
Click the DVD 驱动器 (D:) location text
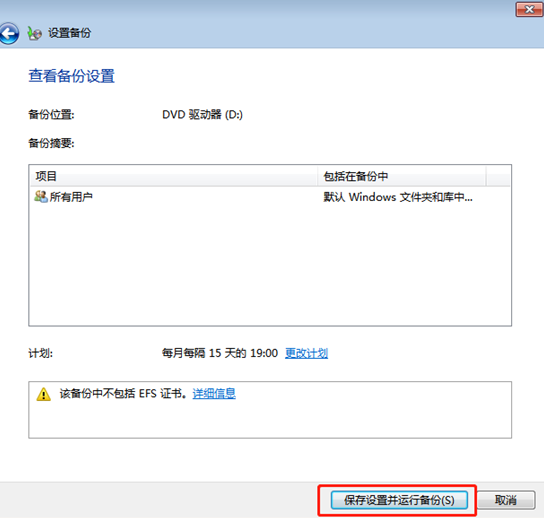pos(202,114)
